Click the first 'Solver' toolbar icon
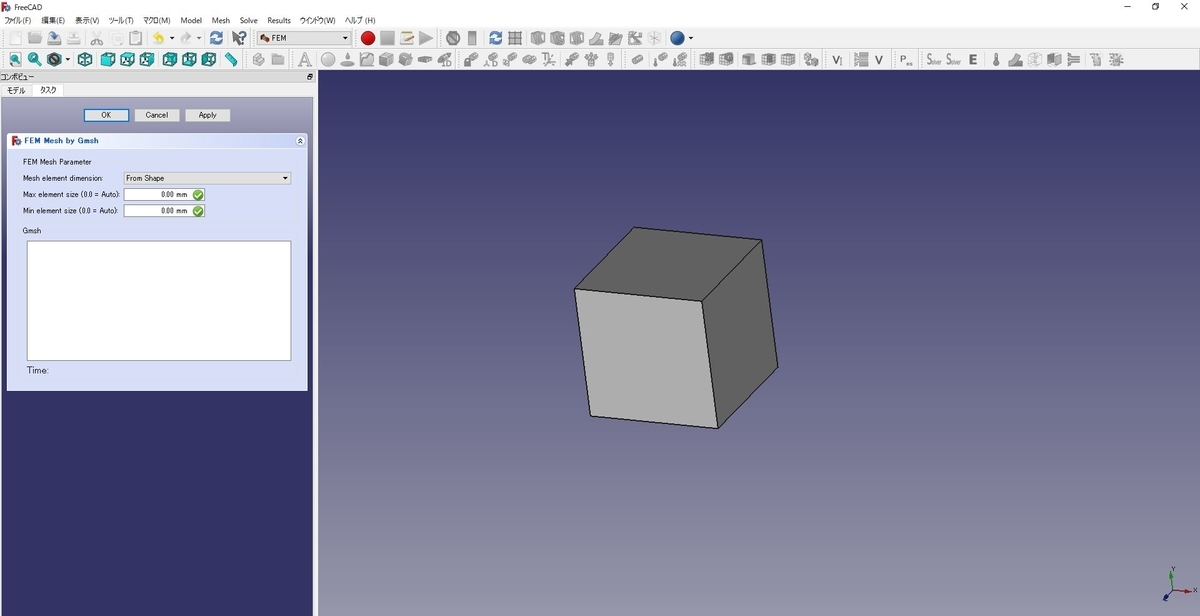 934,60
